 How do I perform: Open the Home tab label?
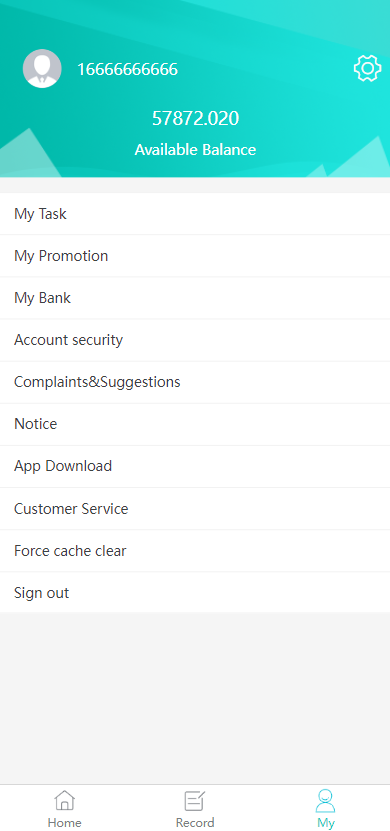(65, 823)
